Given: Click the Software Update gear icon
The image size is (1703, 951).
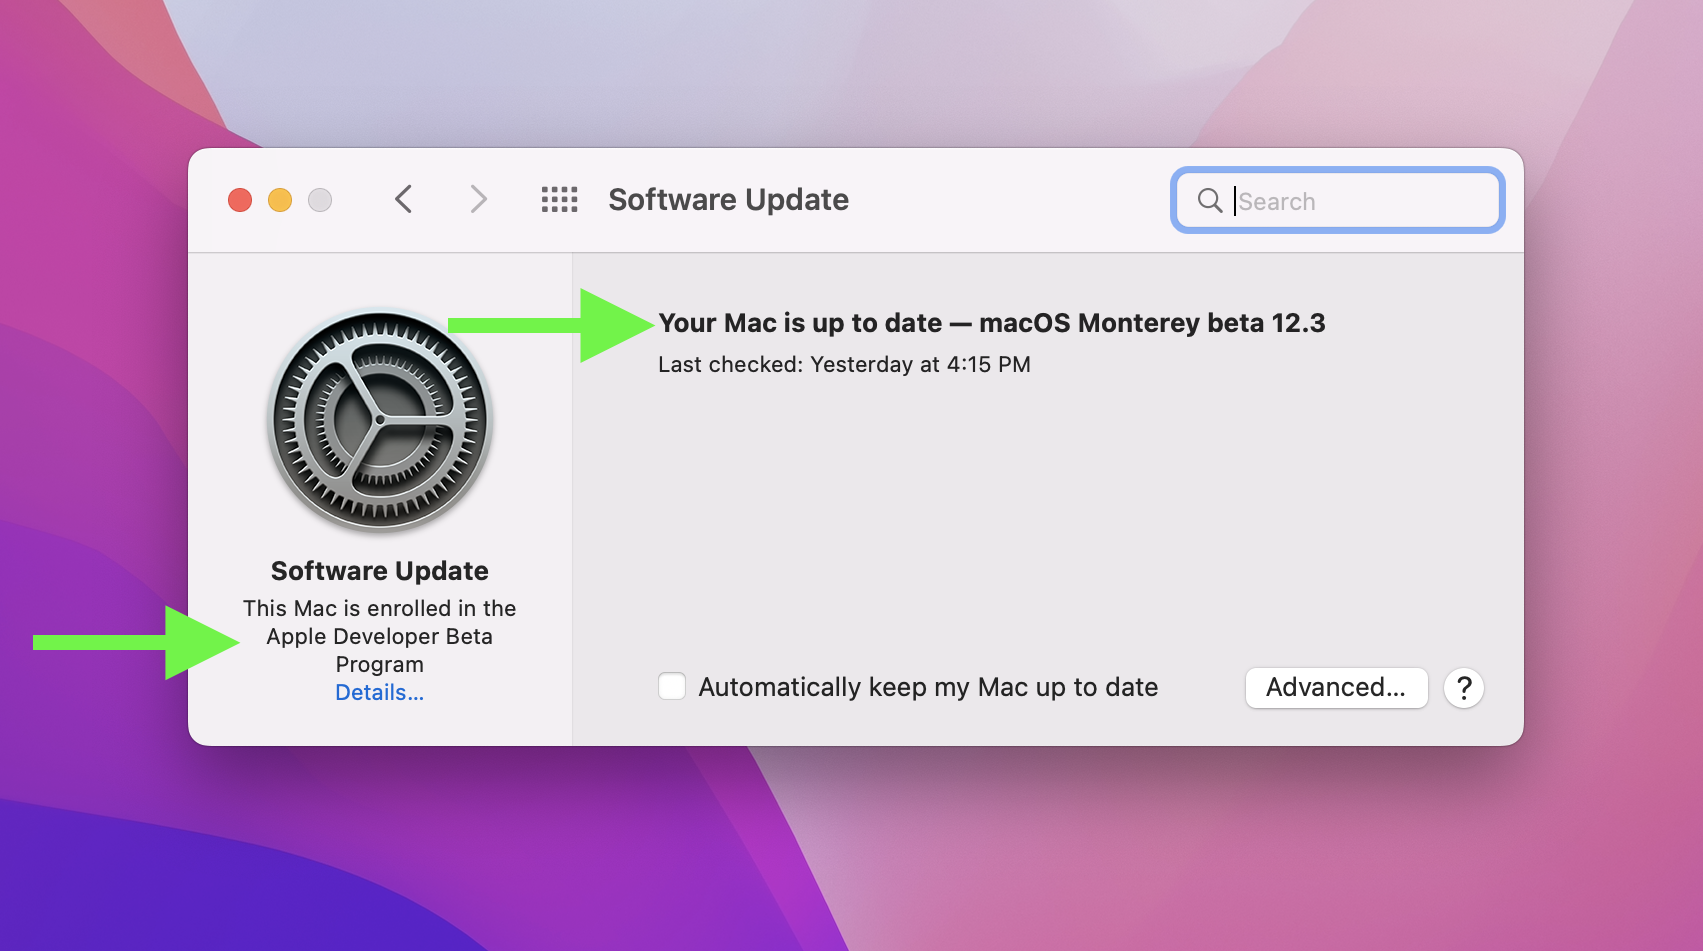Looking at the screenshot, I should pos(379,421).
